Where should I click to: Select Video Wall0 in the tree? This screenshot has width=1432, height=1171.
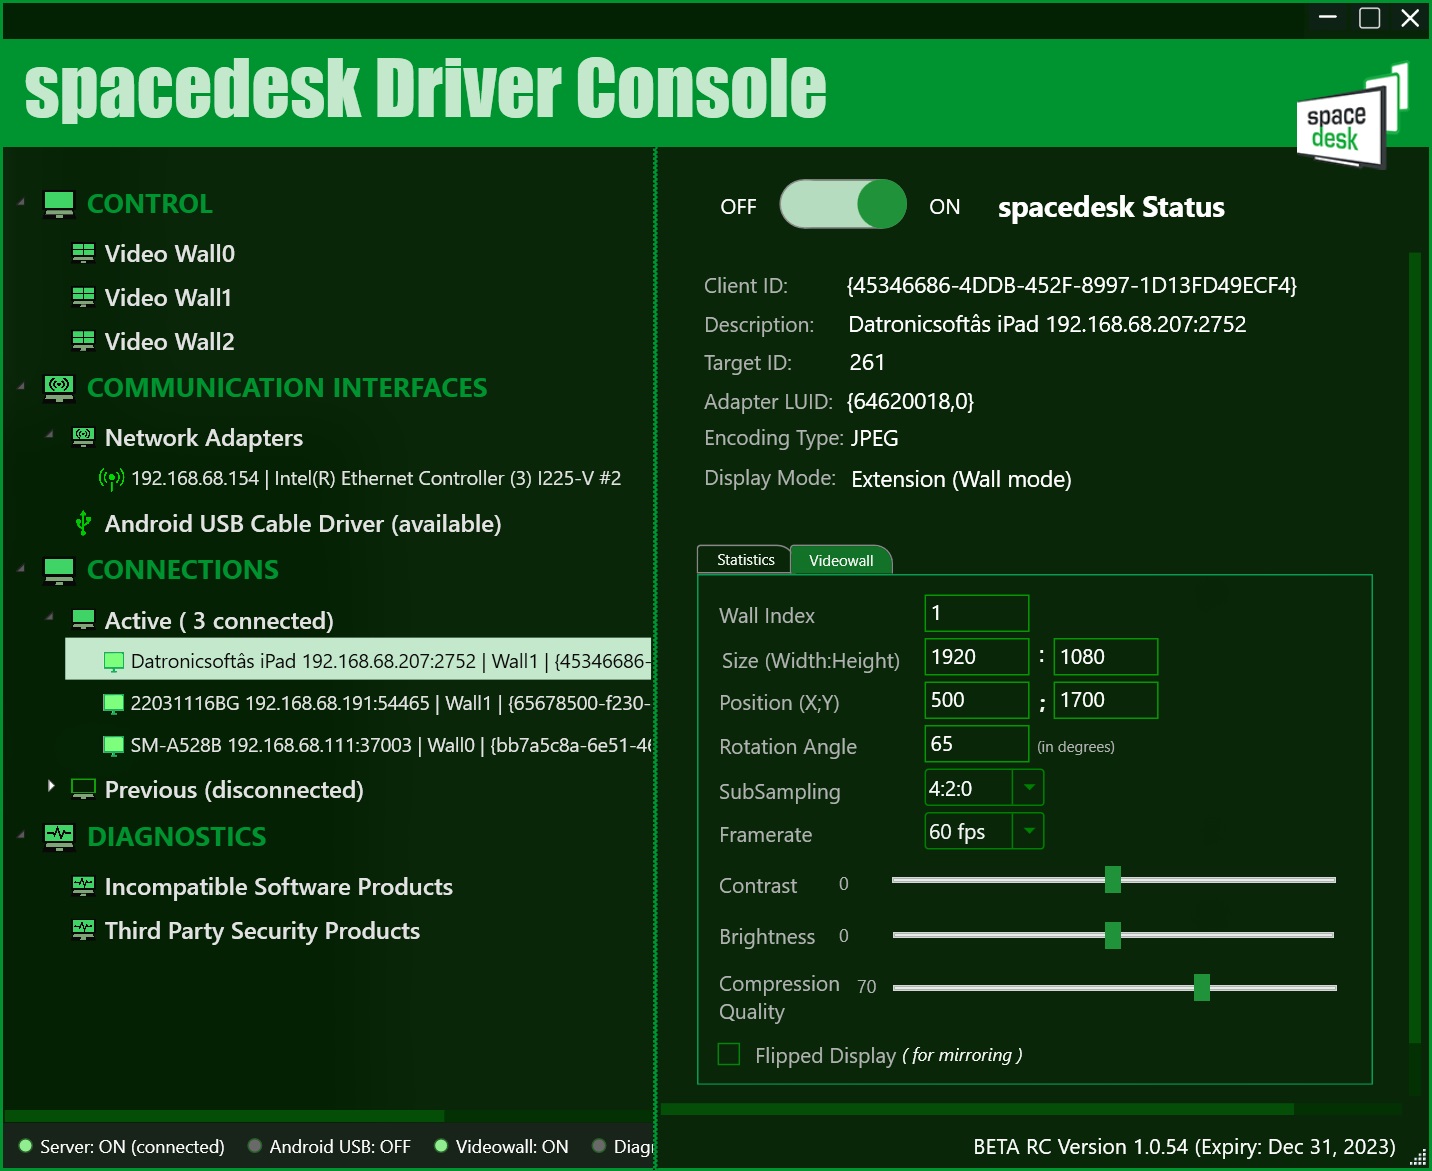[x=169, y=254]
